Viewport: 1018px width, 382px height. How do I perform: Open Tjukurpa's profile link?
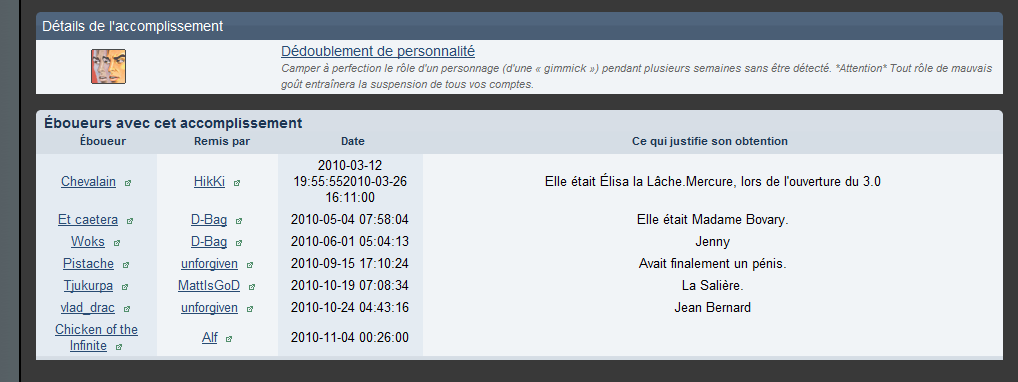coord(88,285)
